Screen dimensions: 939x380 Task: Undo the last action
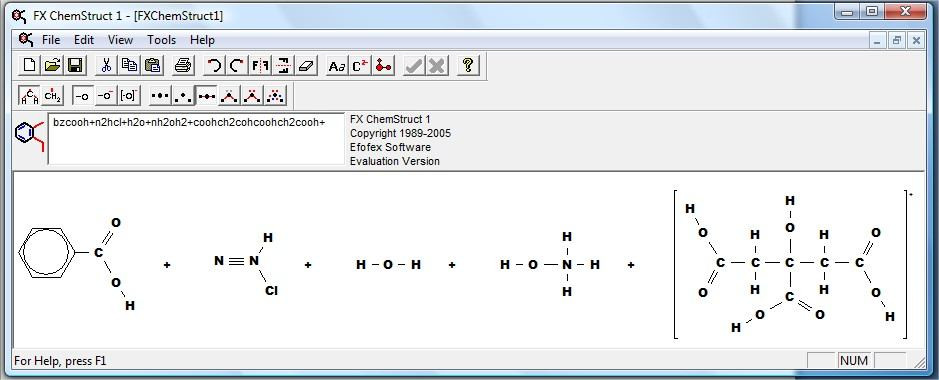click(214, 65)
